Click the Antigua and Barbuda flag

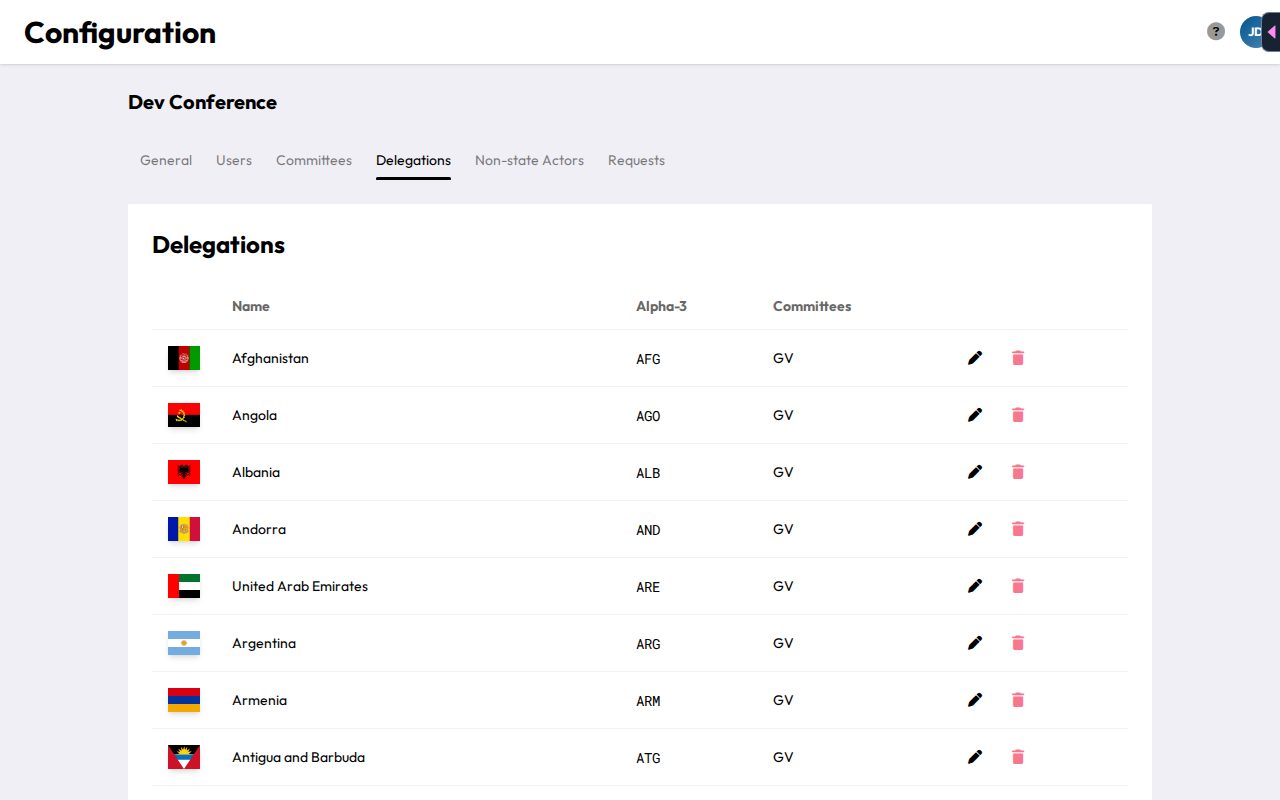tap(184, 757)
